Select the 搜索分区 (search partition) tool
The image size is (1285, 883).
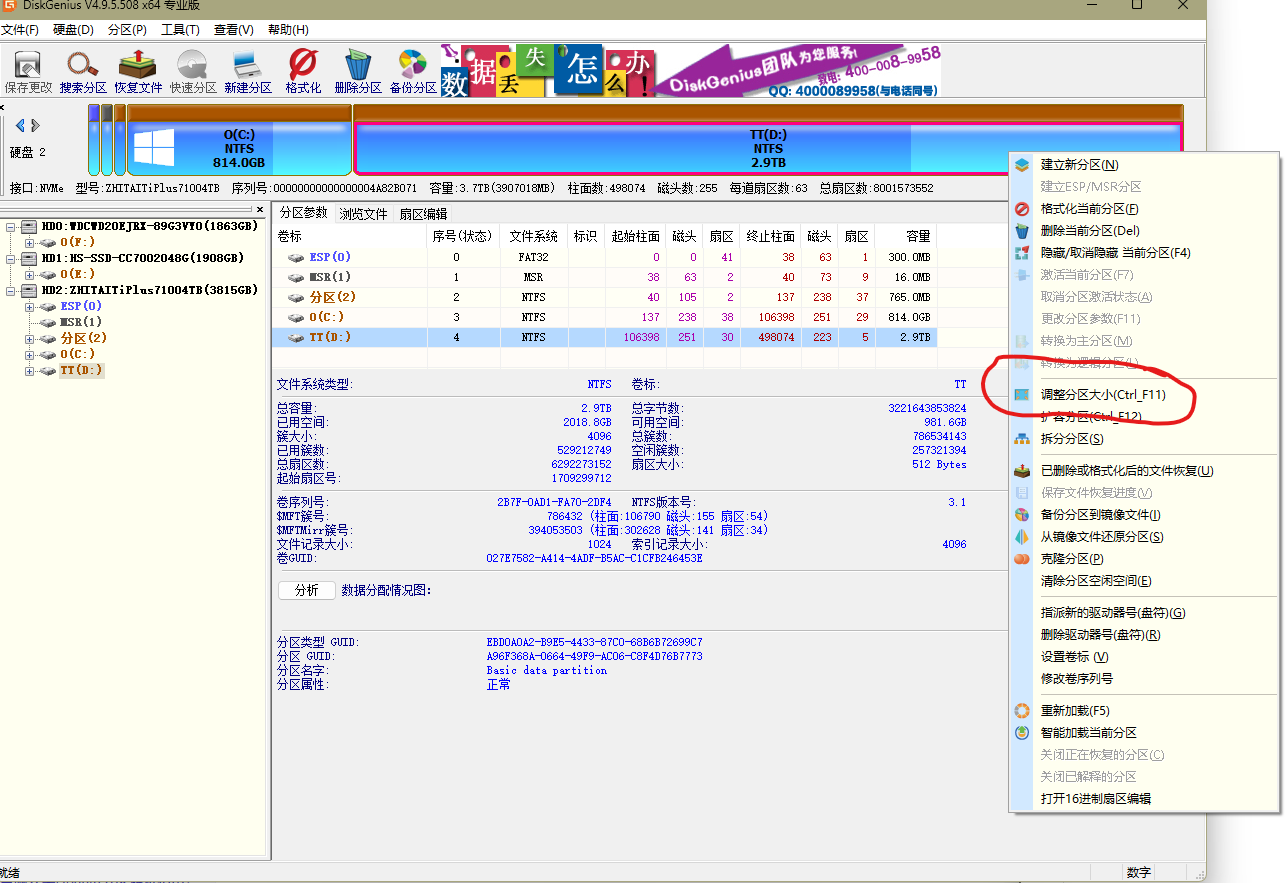click(82, 70)
